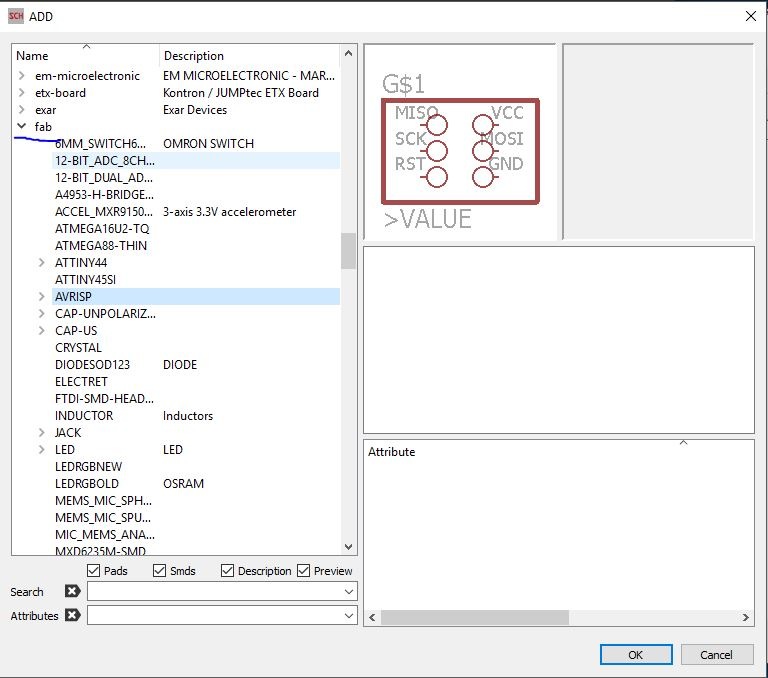Collapse the fab library
768x678 pixels.
pos(22,126)
